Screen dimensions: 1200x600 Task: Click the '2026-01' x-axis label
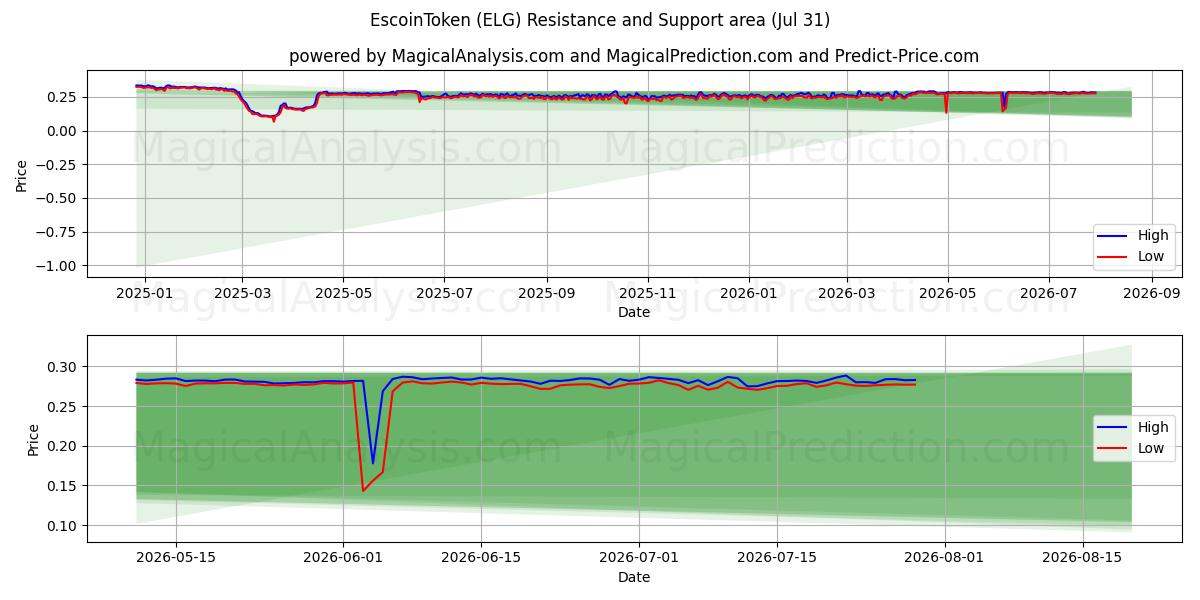point(749,294)
